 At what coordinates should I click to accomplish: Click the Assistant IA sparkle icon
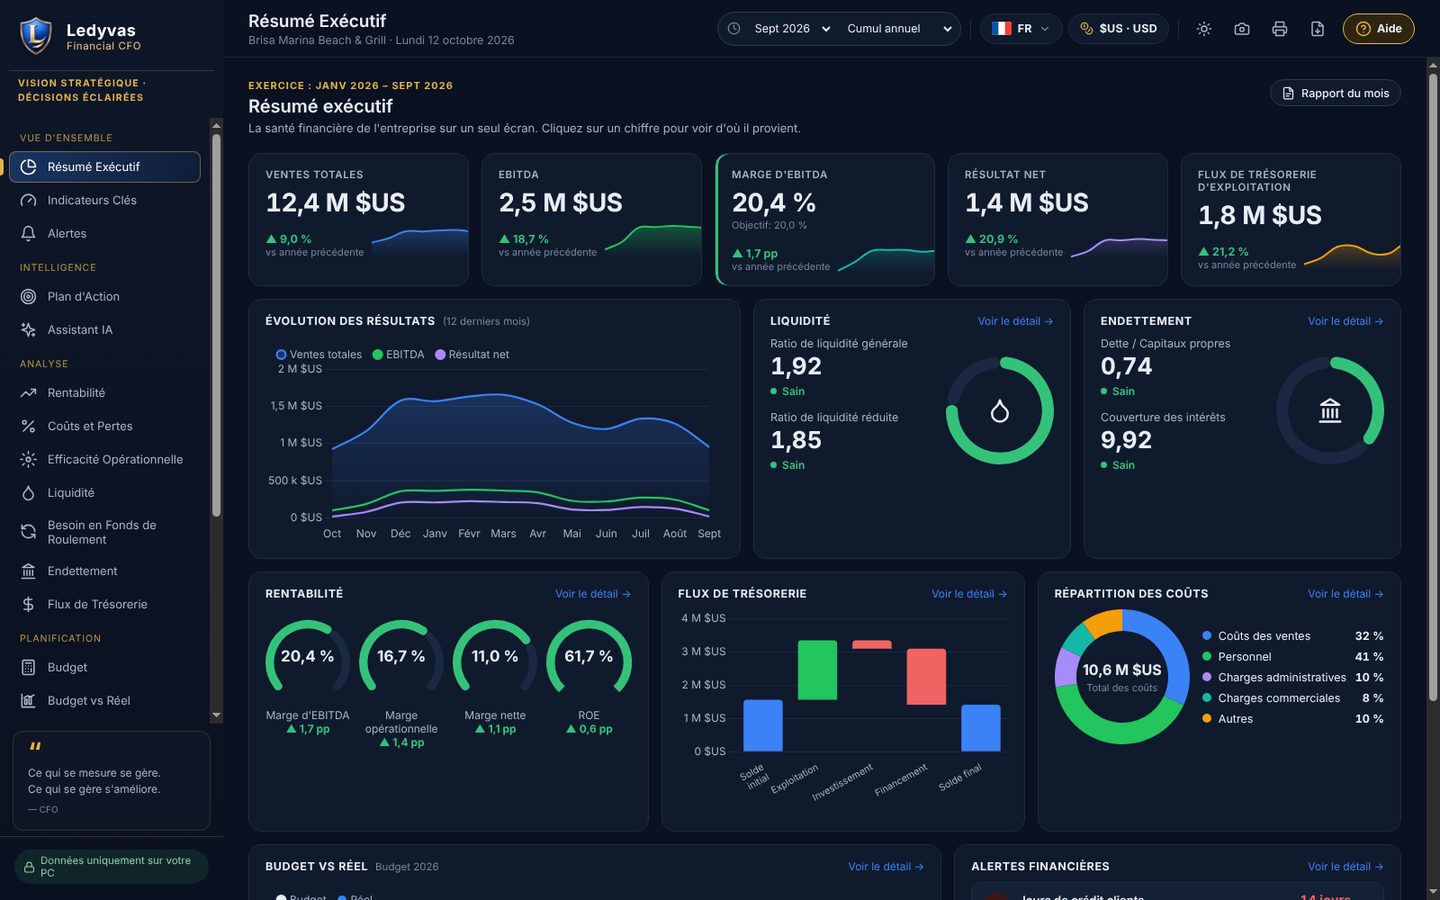pos(28,329)
